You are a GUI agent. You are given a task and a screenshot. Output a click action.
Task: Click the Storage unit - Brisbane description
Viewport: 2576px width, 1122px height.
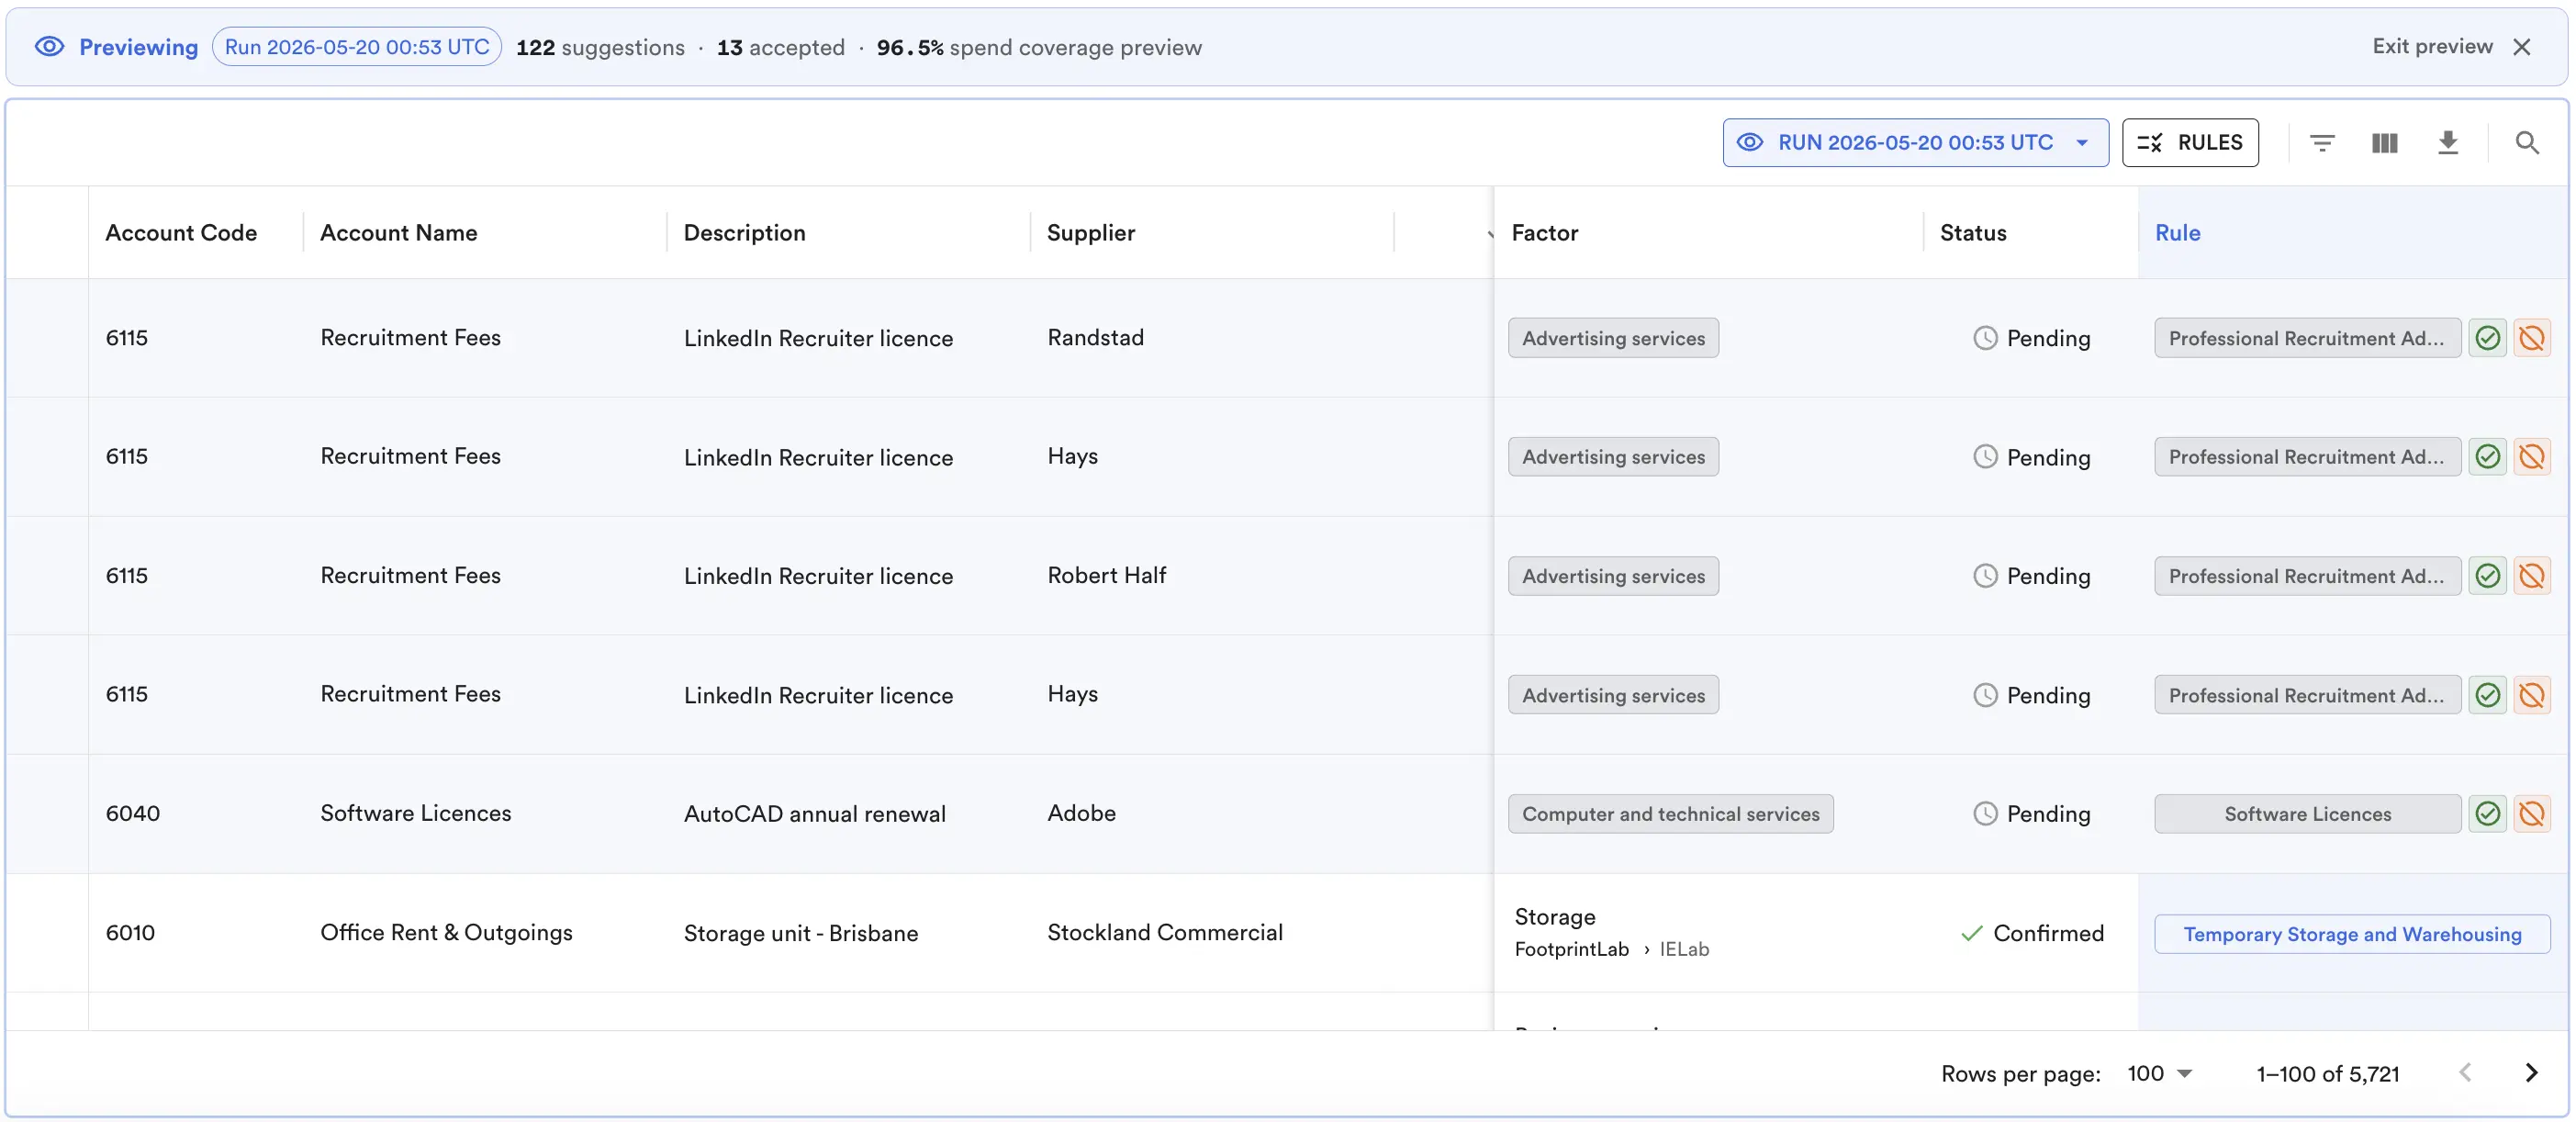[800, 933]
